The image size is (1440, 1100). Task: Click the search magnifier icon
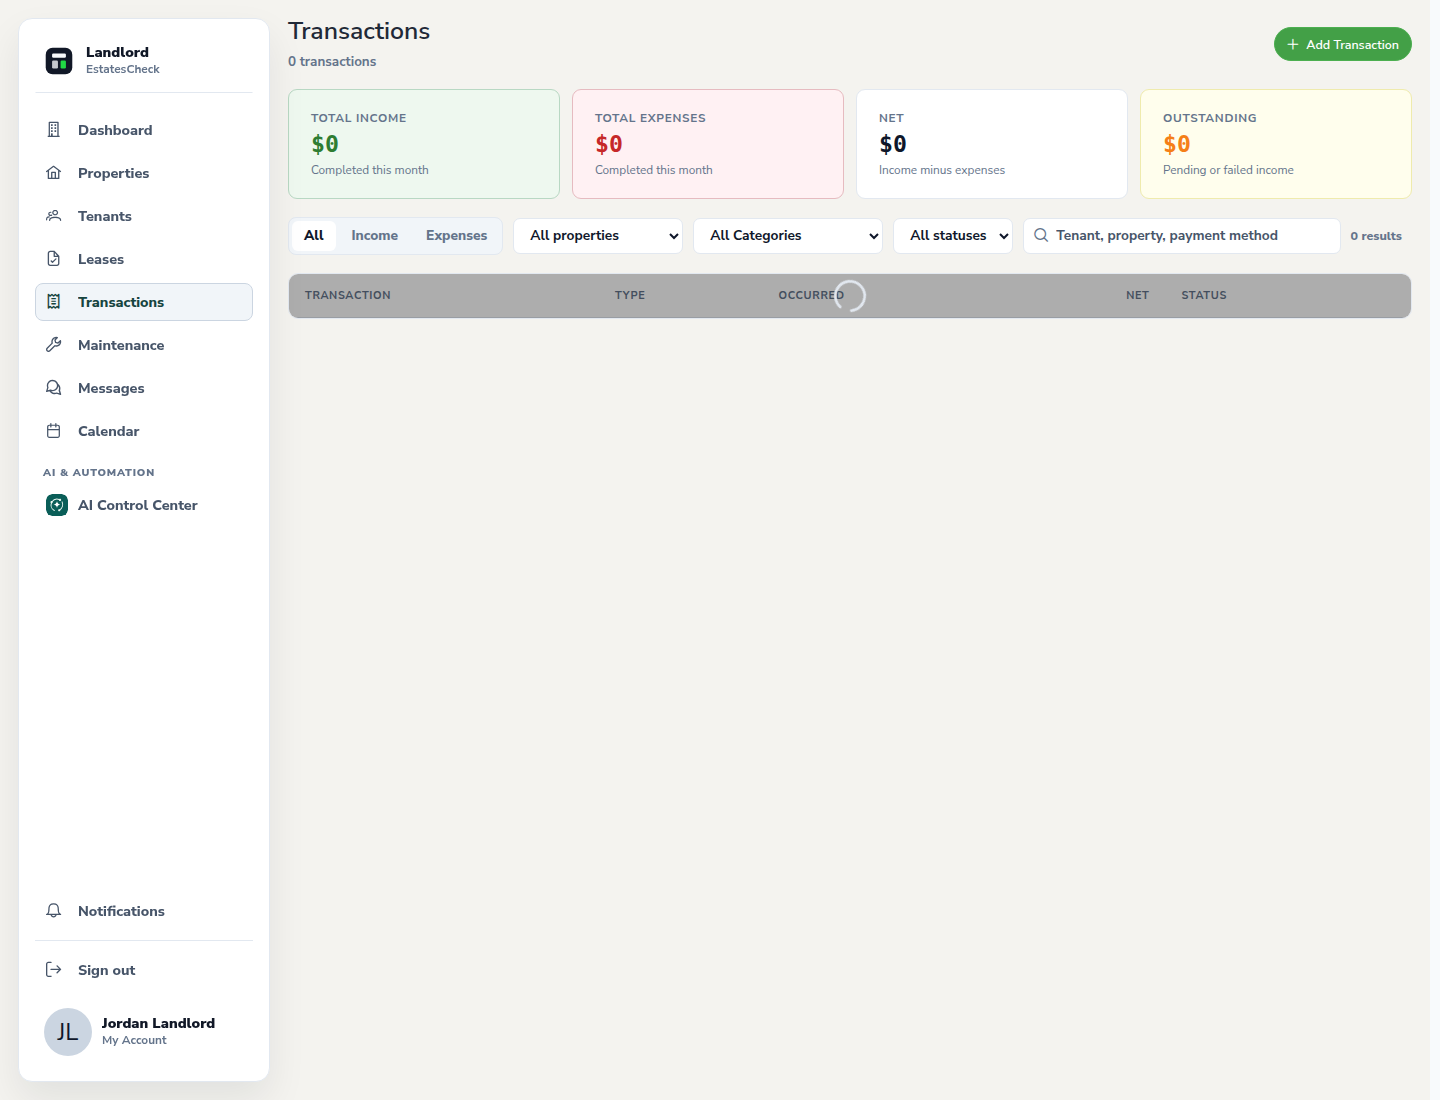[x=1041, y=236]
